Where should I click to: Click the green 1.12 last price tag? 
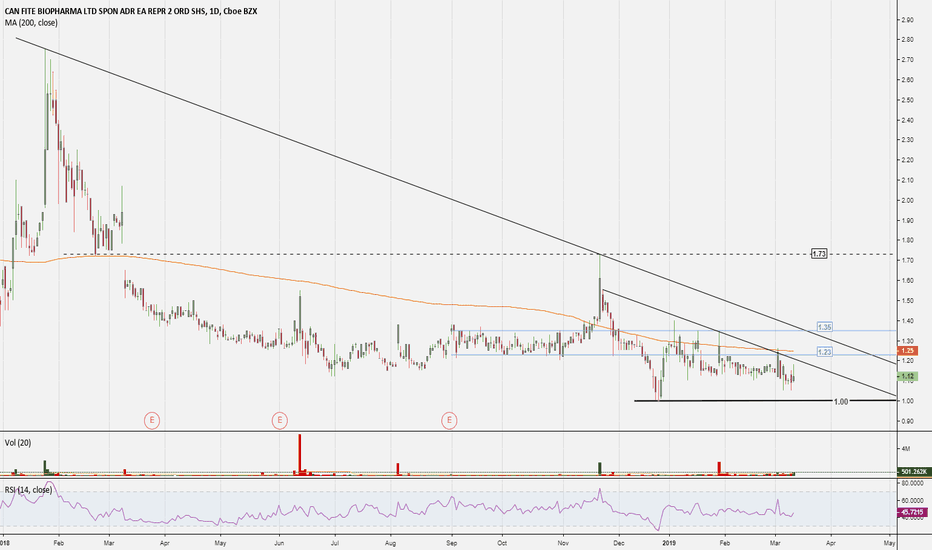(x=908, y=376)
